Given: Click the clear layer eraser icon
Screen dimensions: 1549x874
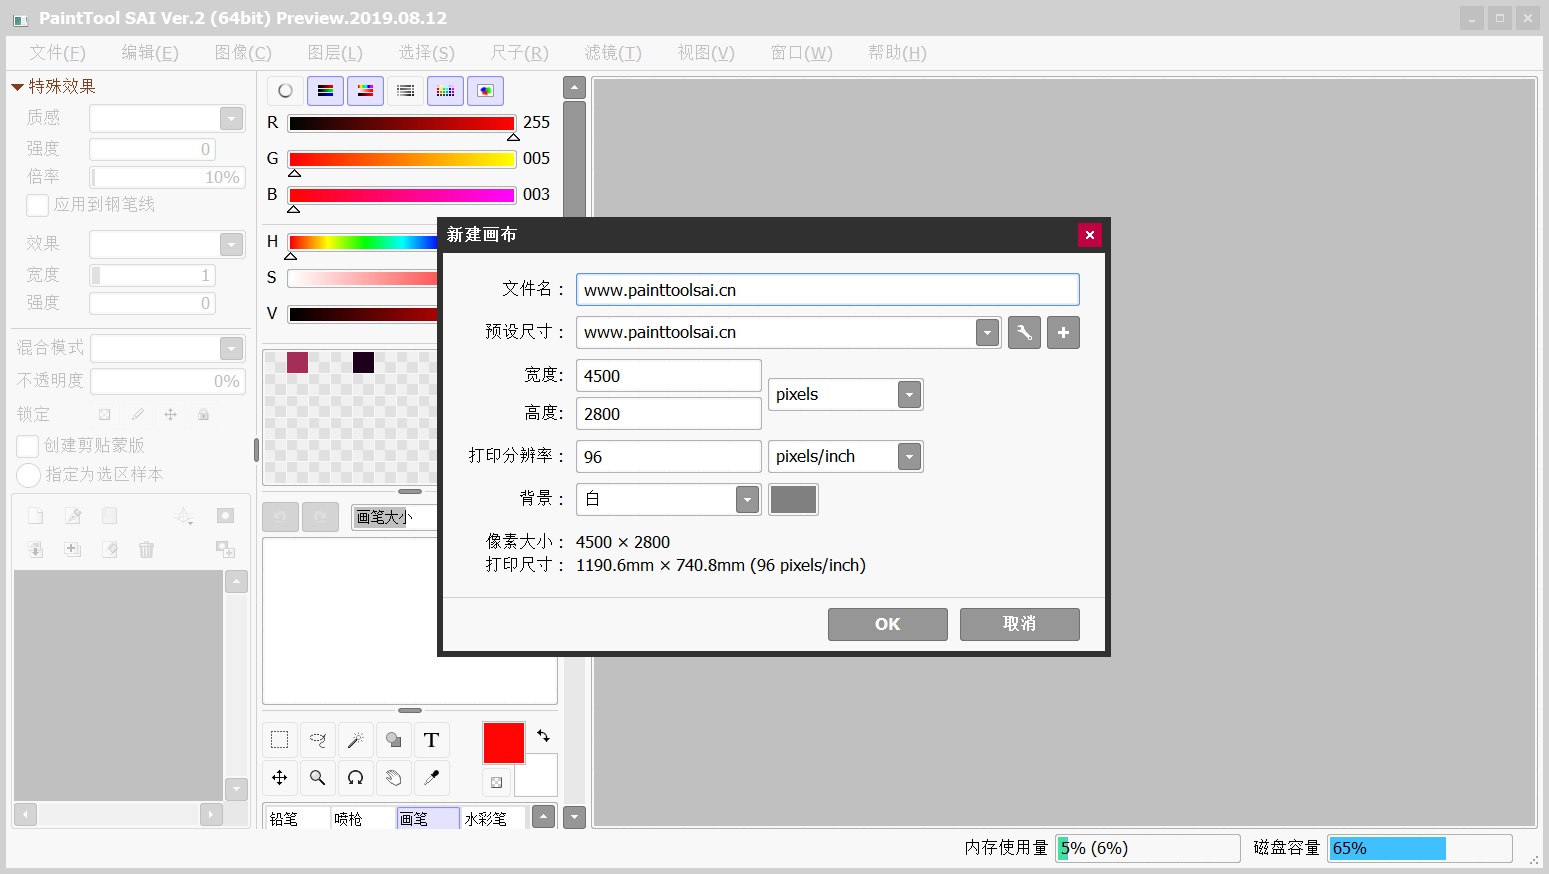Looking at the screenshot, I should pyautogui.click(x=110, y=549).
